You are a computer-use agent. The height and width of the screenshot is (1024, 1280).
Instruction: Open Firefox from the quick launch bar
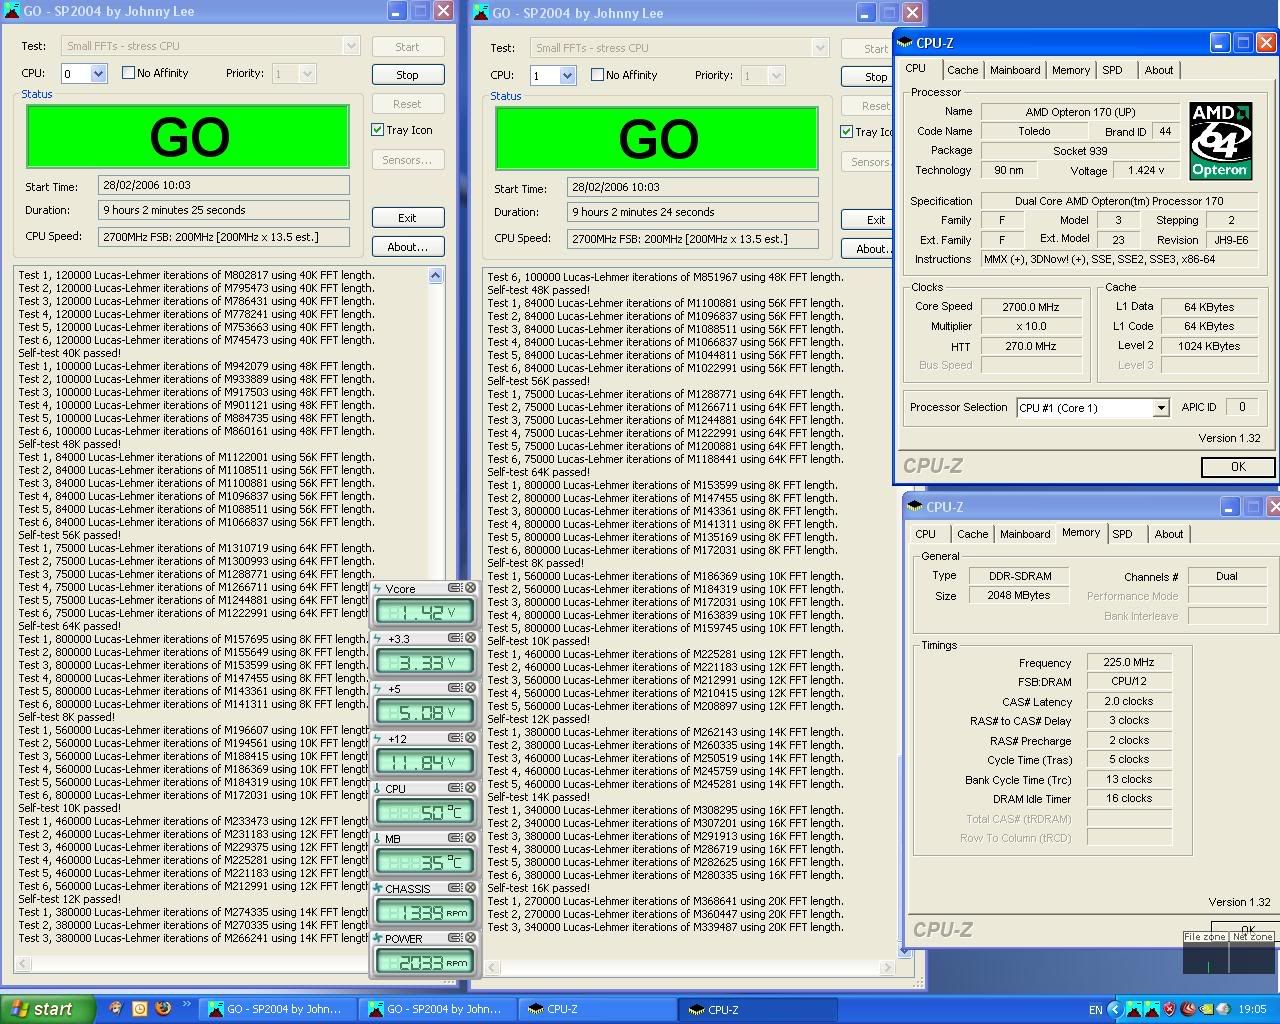[x=163, y=1009]
